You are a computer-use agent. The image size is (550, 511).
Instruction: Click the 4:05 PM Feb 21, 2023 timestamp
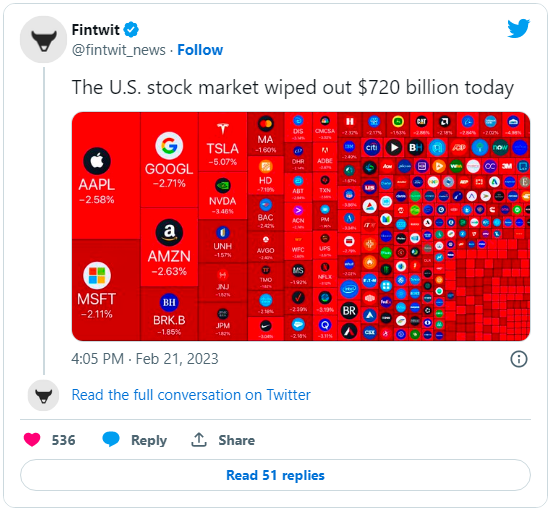click(x=145, y=359)
